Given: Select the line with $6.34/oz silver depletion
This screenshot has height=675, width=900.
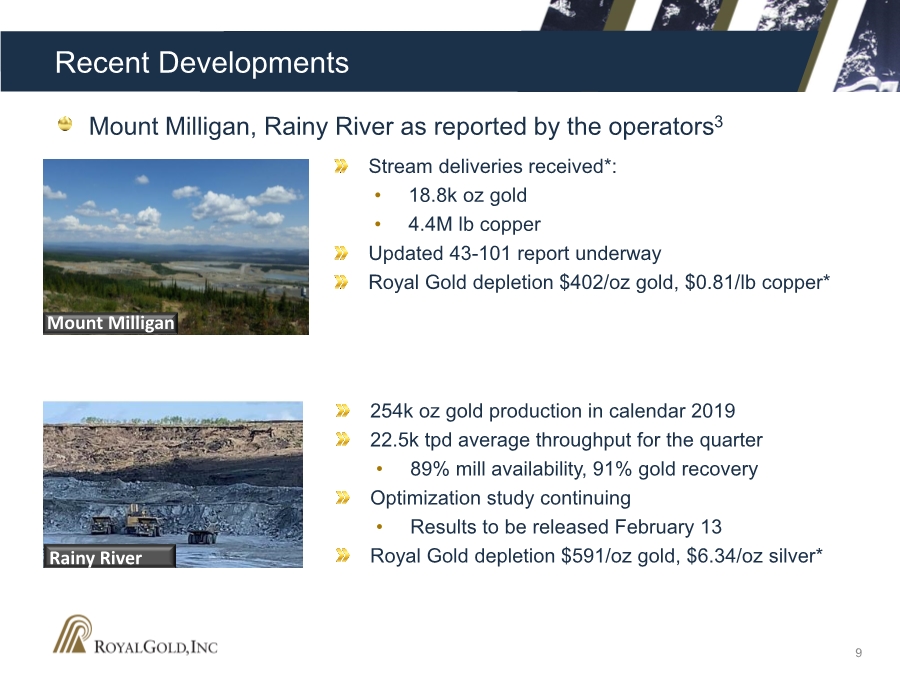Looking at the screenshot, I should point(596,556).
